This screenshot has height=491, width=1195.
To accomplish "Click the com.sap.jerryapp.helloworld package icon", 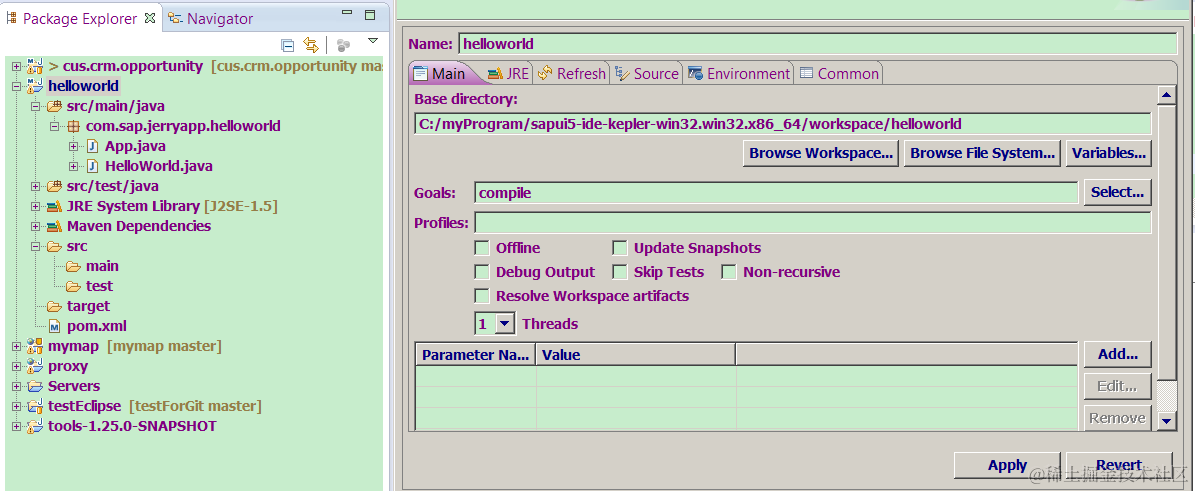I will [73, 126].
